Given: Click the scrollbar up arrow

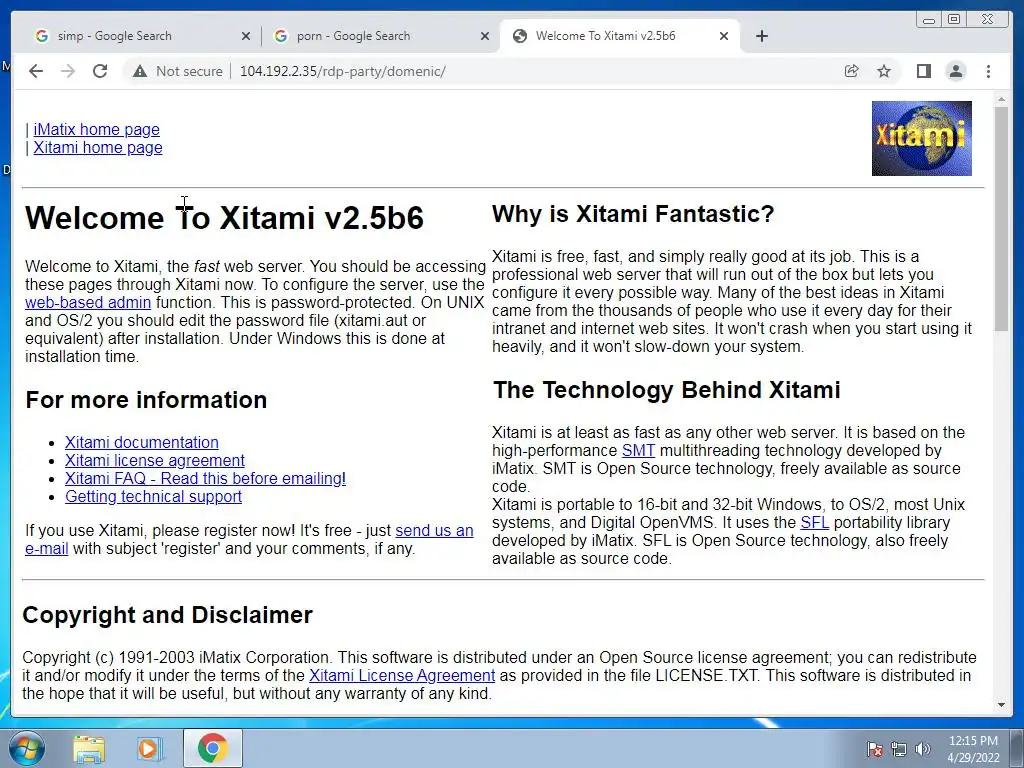Looking at the screenshot, I should (x=1001, y=99).
